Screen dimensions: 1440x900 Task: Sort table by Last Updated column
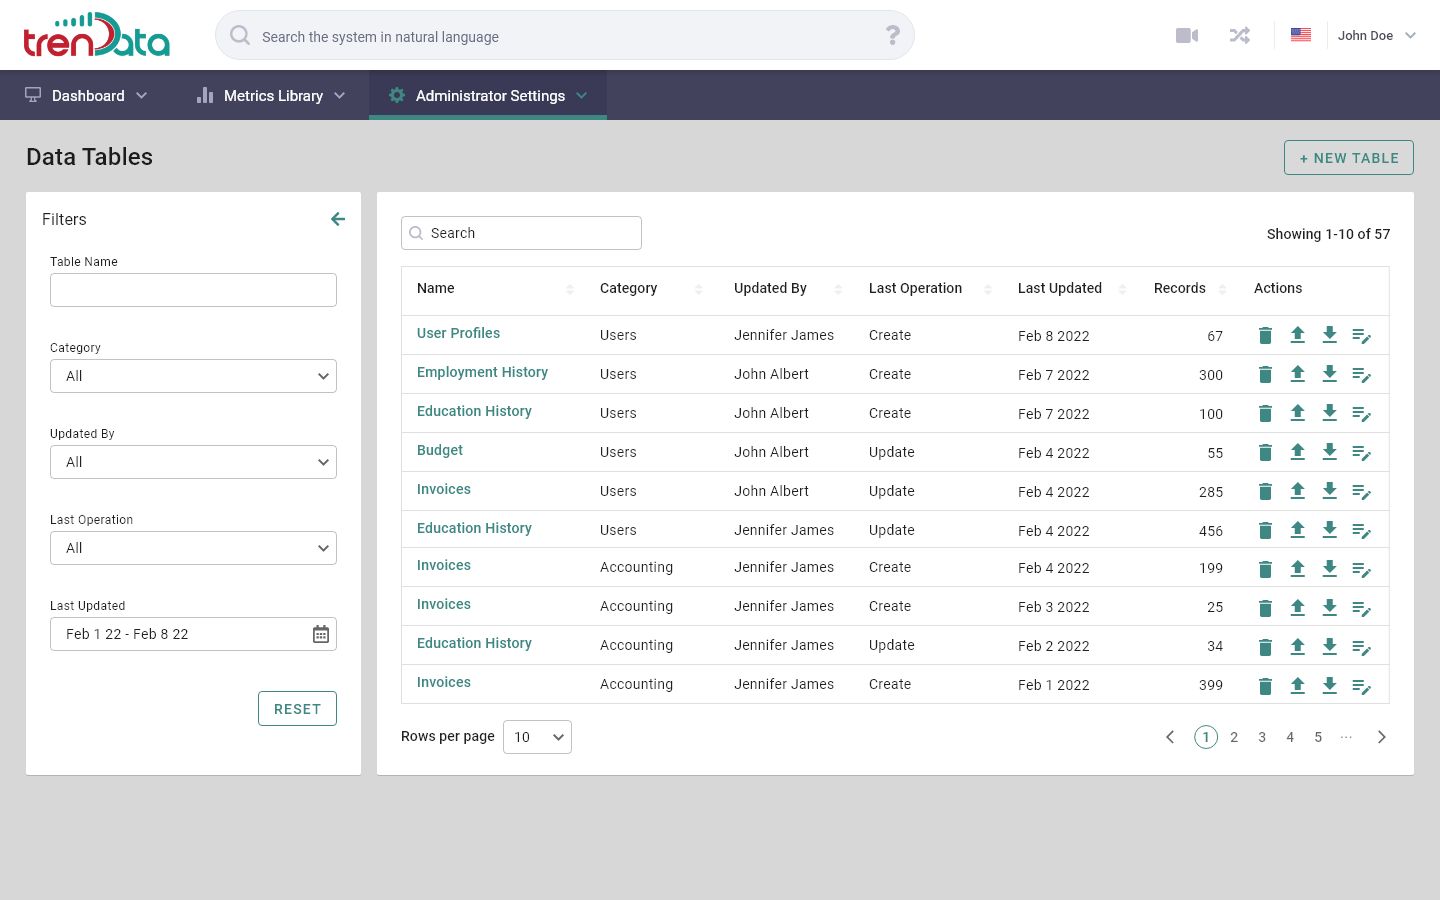pos(1122,289)
